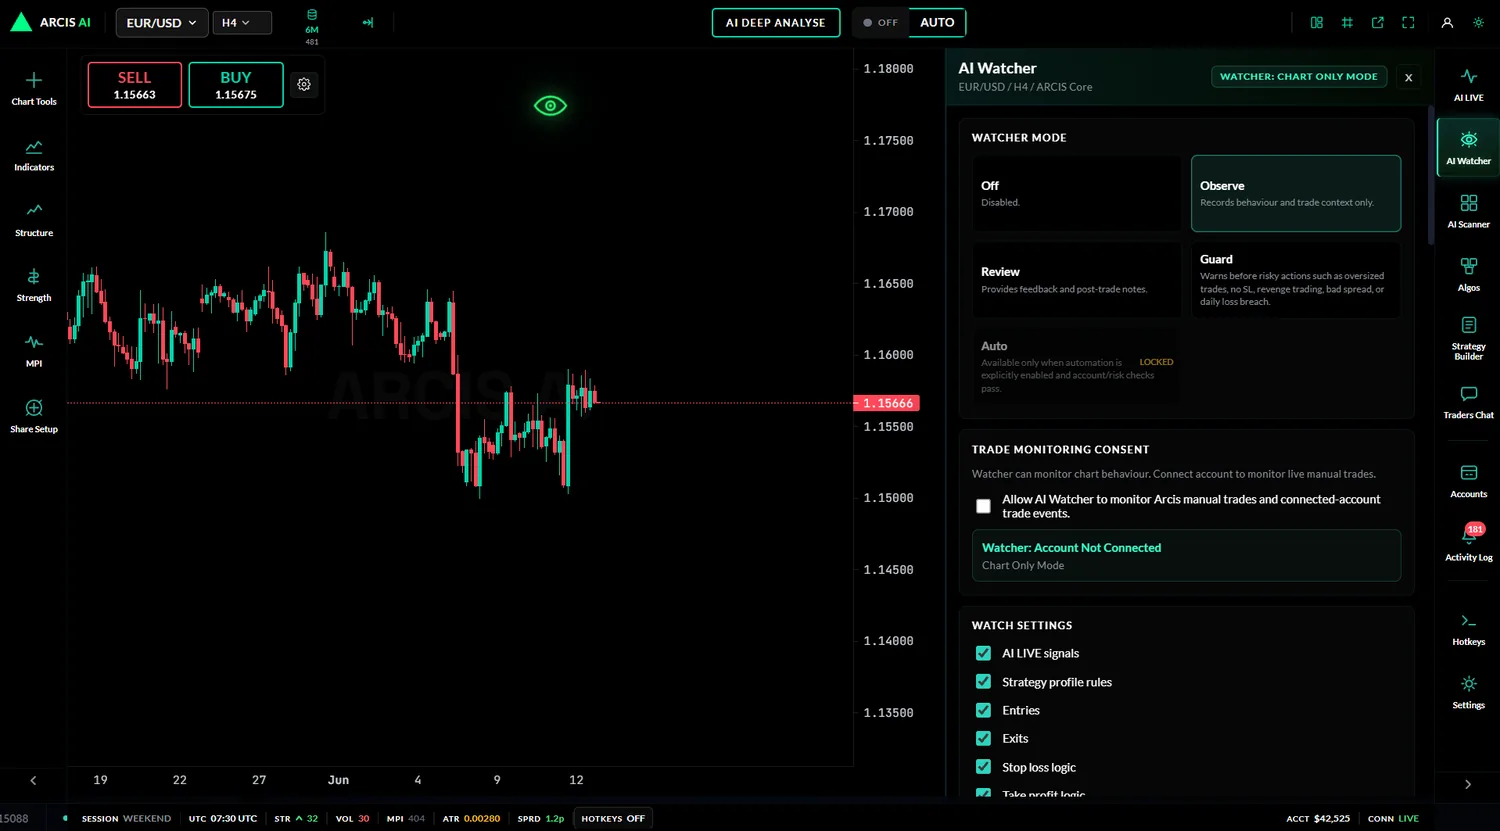Click the locked Auto watcher mode
The image size is (1500, 831).
tap(1076, 367)
